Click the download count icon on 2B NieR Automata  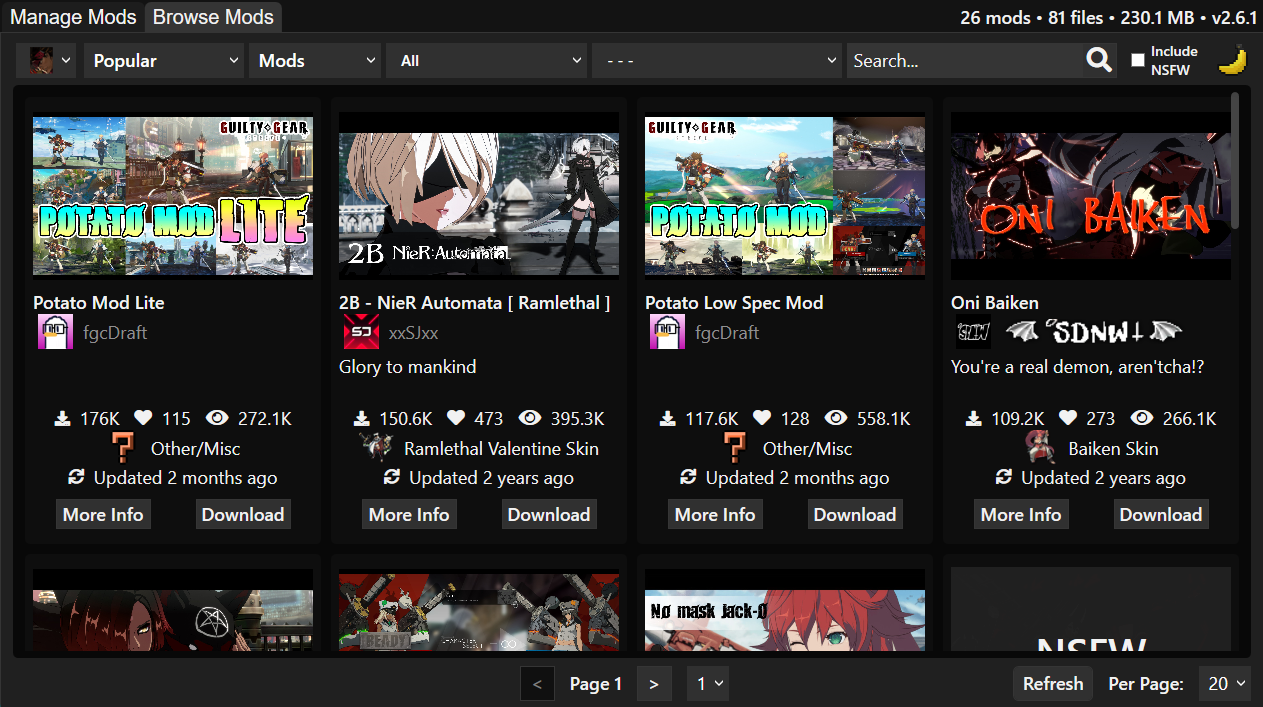point(362,418)
